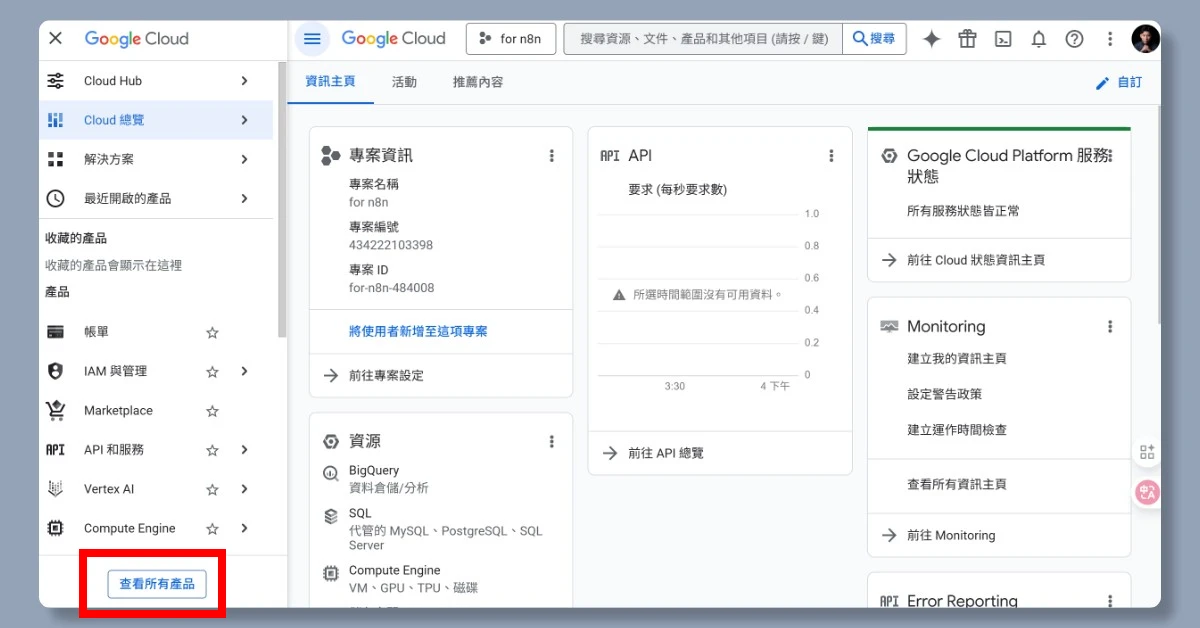1200x628 pixels.
Task: Expand the 解決方案 submenu arrow
Action: [244, 159]
